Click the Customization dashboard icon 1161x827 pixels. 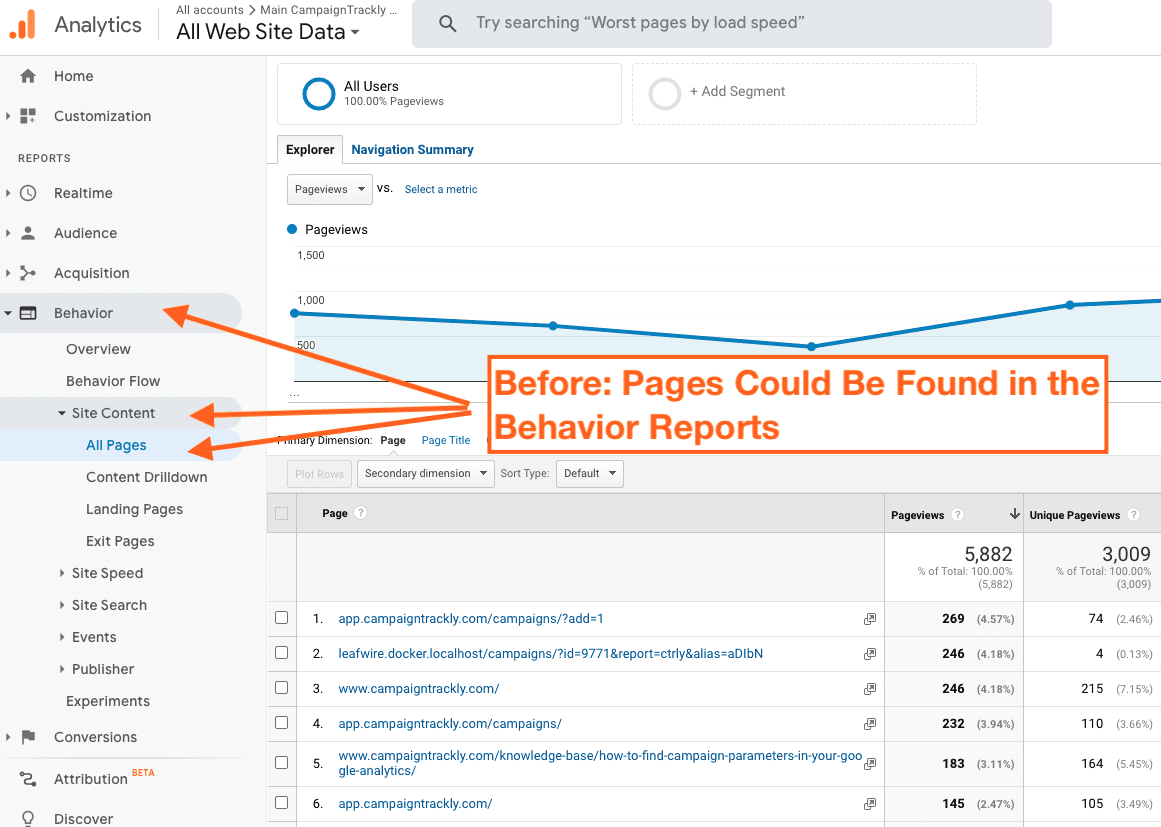click(28, 116)
